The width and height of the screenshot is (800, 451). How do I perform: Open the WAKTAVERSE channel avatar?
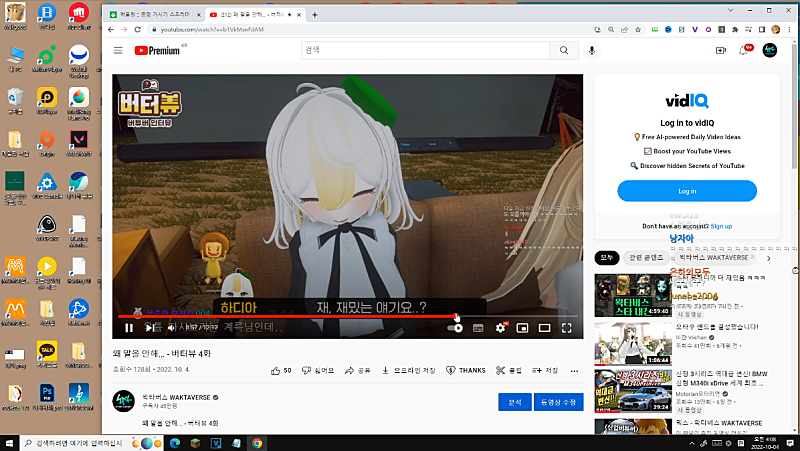[x=123, y=401]
